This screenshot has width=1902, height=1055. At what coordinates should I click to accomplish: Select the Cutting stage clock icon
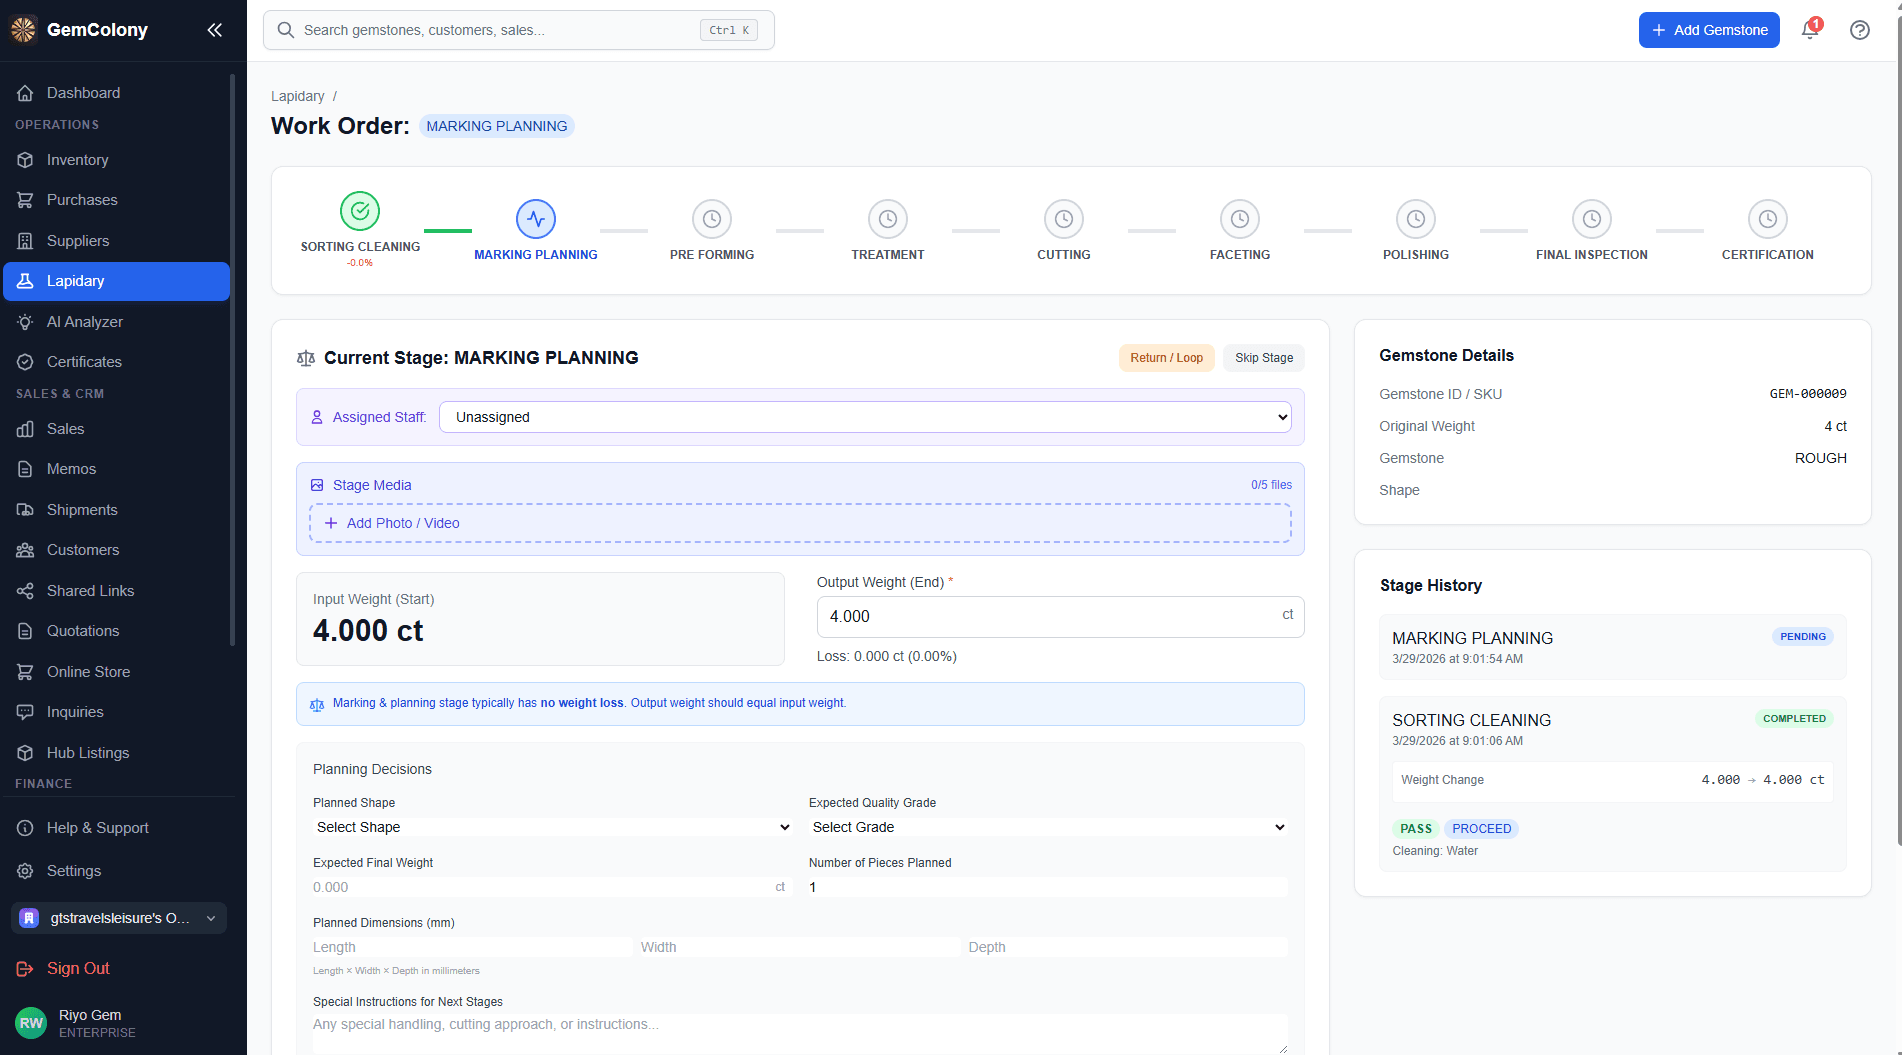coord(1064,219)
